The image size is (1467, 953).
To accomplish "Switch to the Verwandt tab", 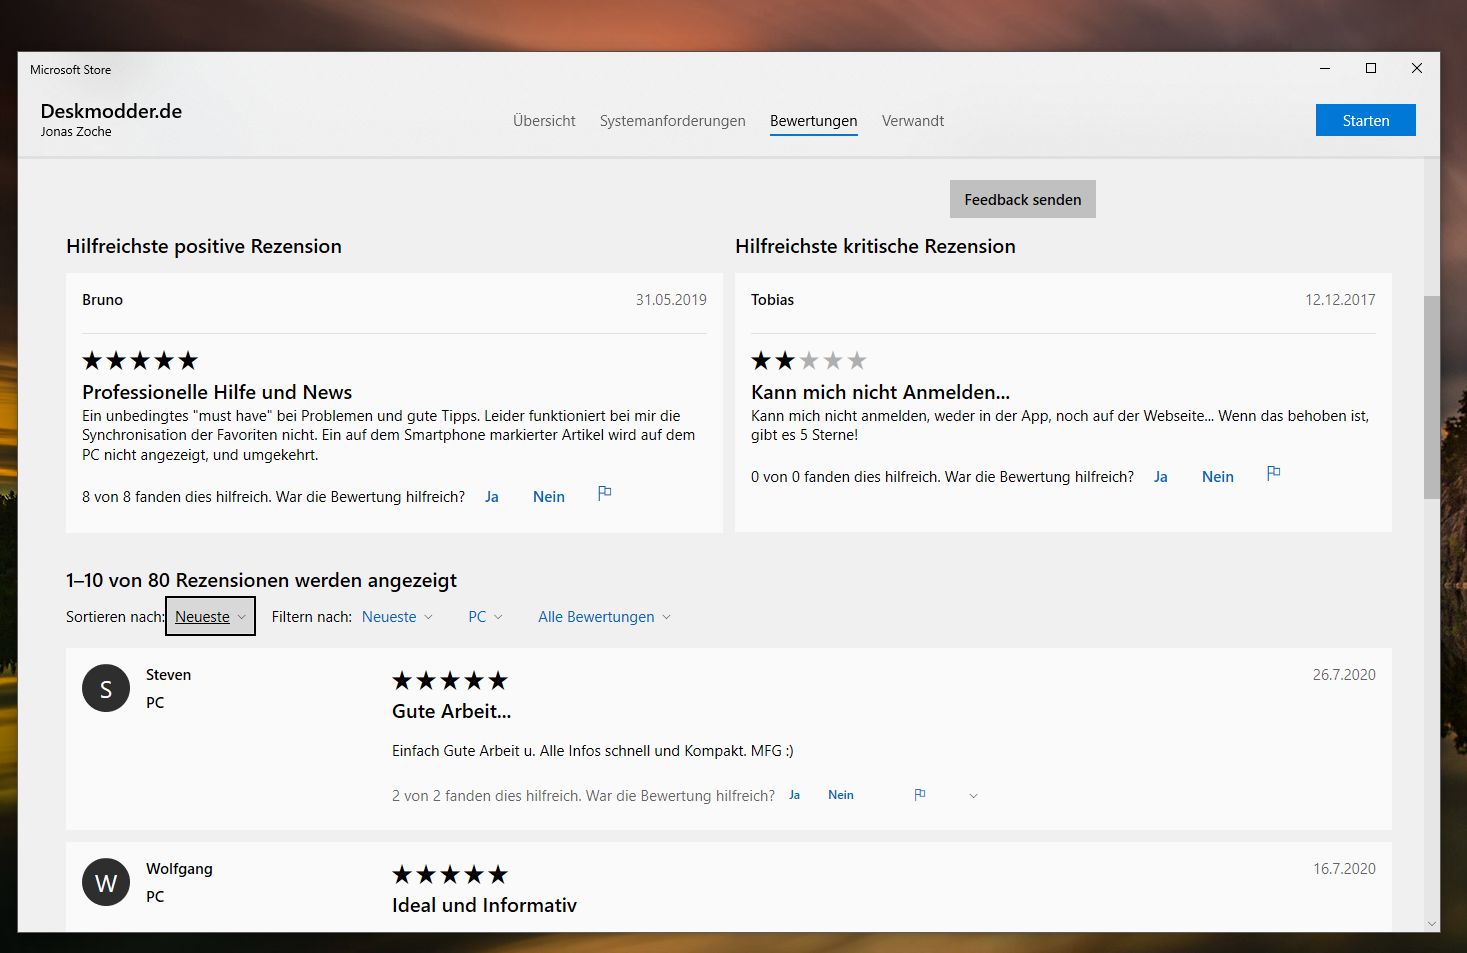I will 912,121.
